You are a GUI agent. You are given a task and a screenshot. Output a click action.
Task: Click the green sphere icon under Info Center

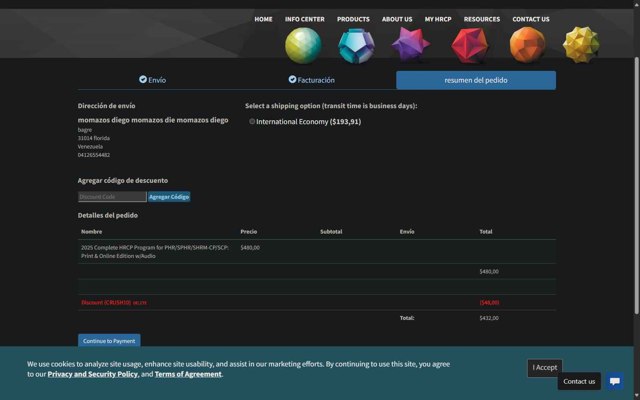coord(303,45)
